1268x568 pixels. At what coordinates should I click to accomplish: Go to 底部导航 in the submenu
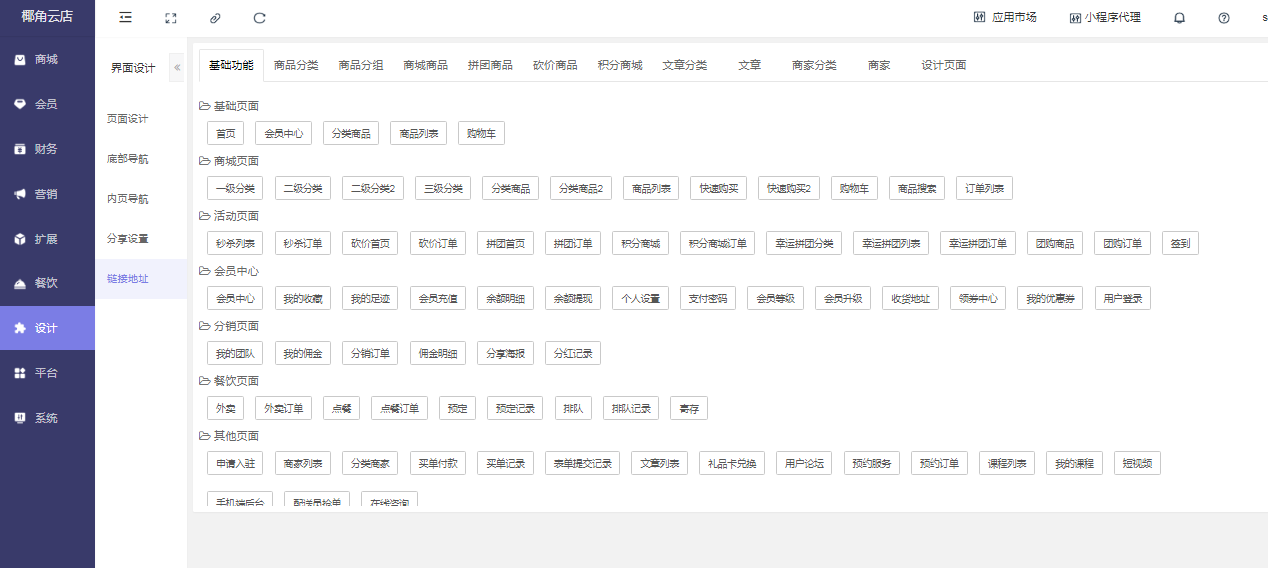click(x=127, y=159)
